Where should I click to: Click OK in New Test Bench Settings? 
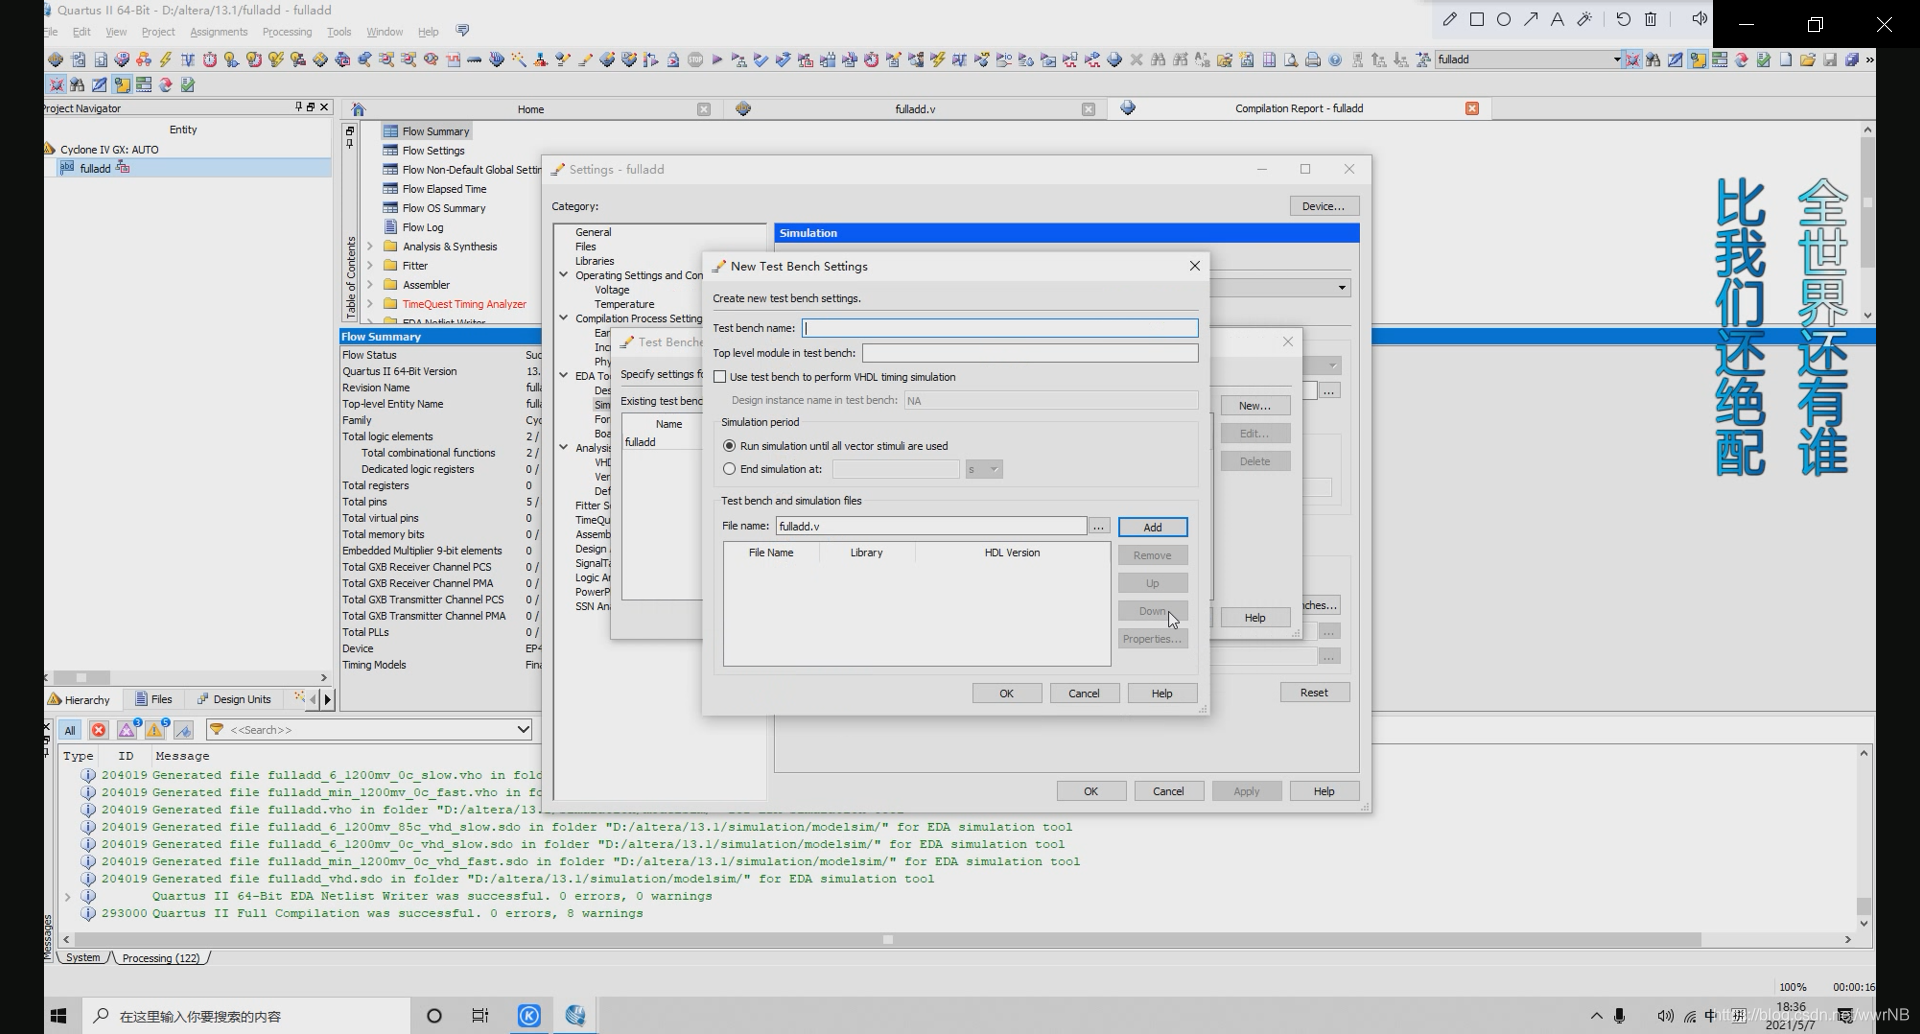[1006, 693]
